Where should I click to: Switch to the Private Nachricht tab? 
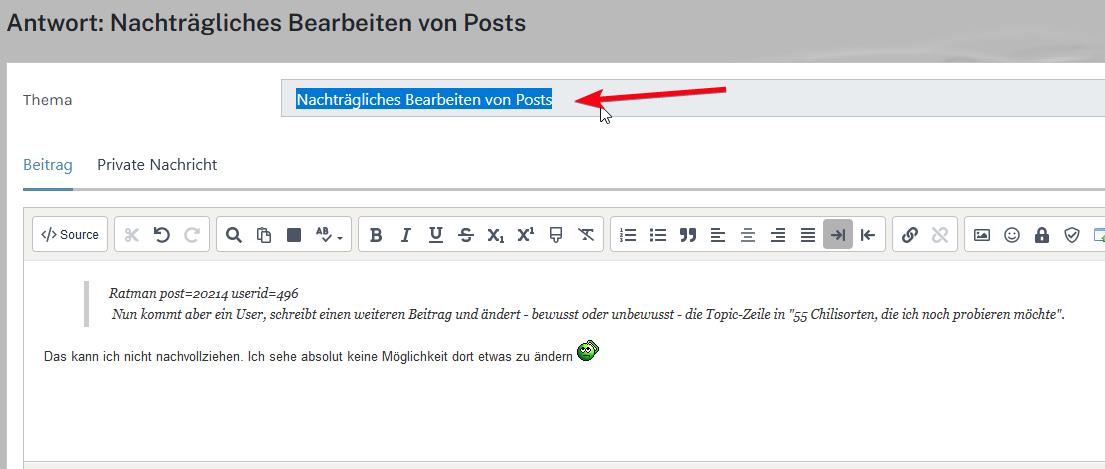pyautogui.click(x=157, y=165)
